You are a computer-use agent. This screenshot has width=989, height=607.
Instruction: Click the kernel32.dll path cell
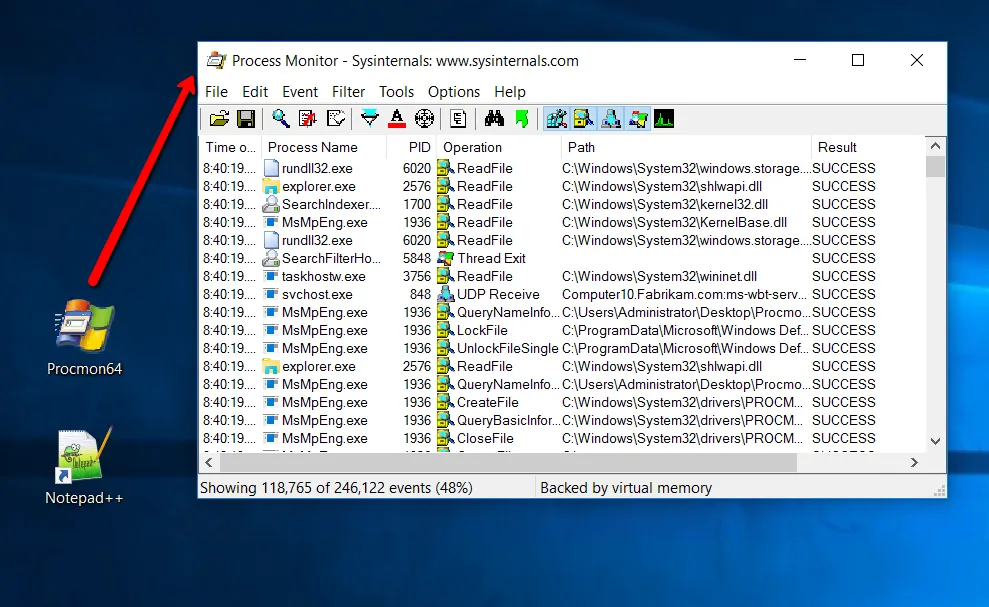point(665,204)
